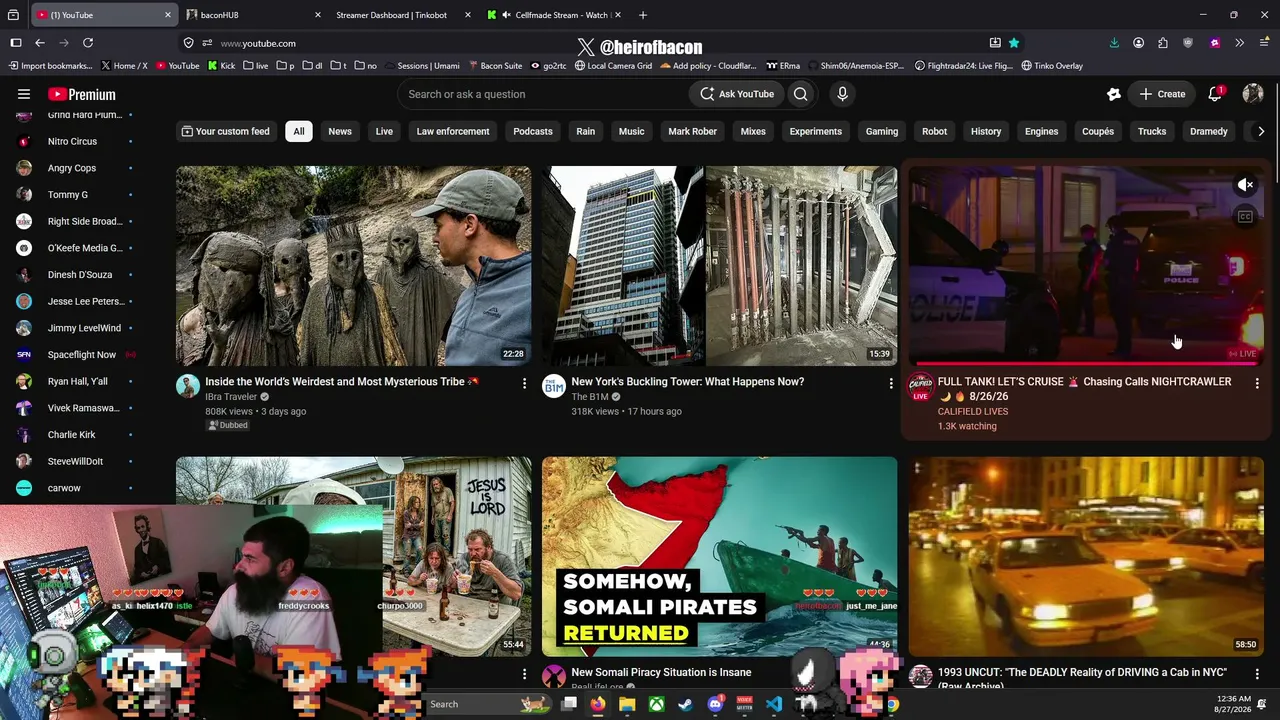Select the Gaming filter chip
The width and height of the screenshot is (1280, 720).
click(x=882, y=131)
